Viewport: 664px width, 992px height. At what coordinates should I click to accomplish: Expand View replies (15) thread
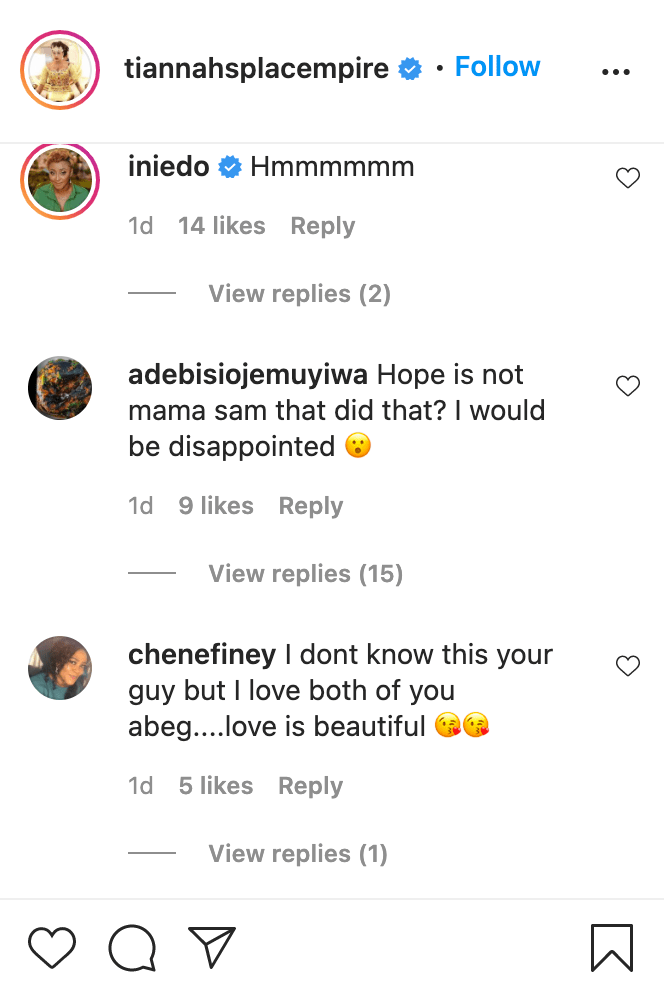coord(305,574)
